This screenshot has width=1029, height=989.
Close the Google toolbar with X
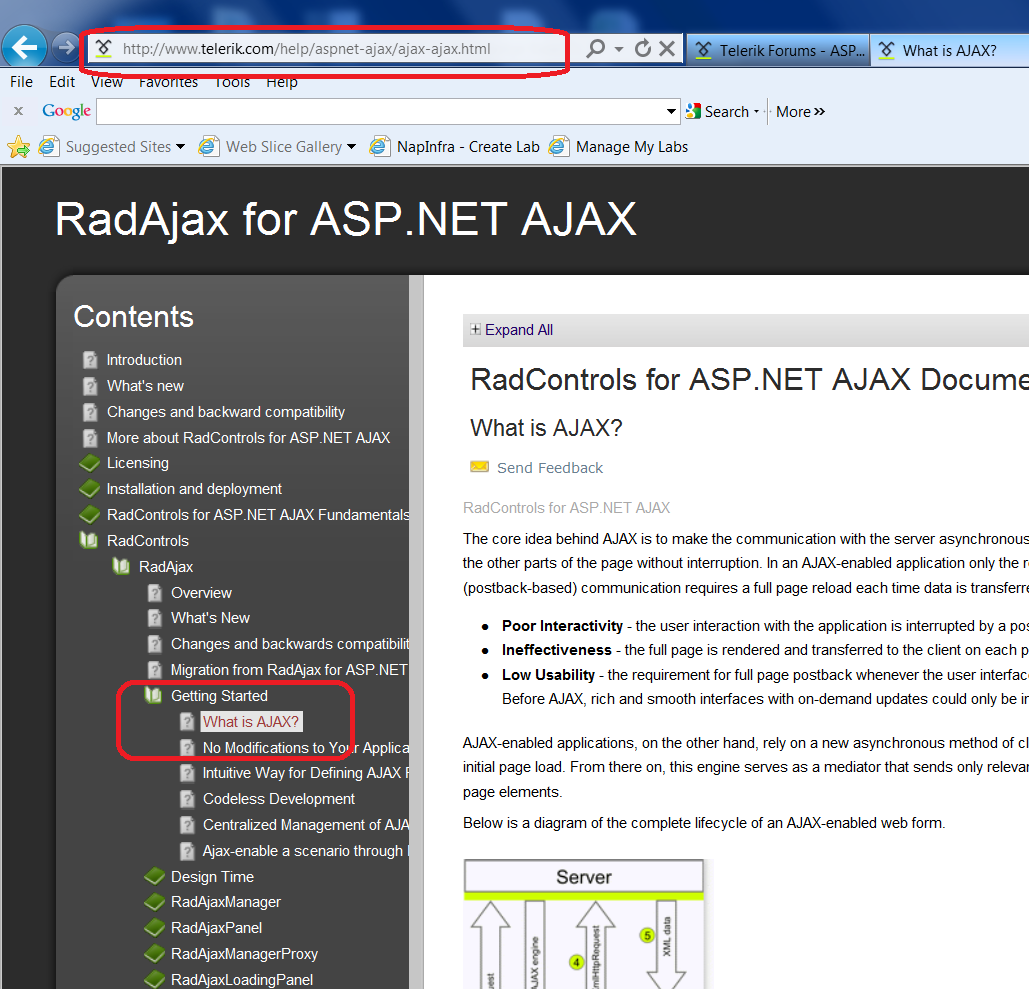click(x=18, y=111)
